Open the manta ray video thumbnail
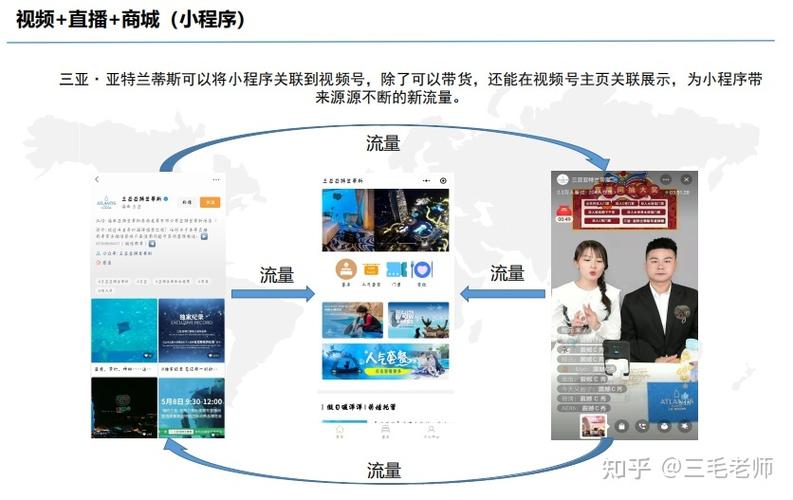 (124, 330)
